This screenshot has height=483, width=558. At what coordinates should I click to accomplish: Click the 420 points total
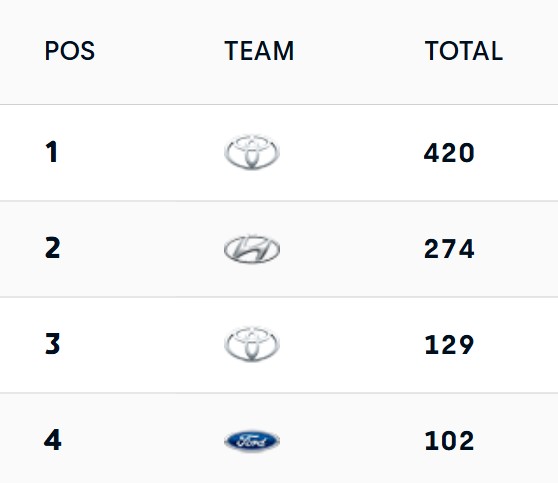click(x=449, y=153)
